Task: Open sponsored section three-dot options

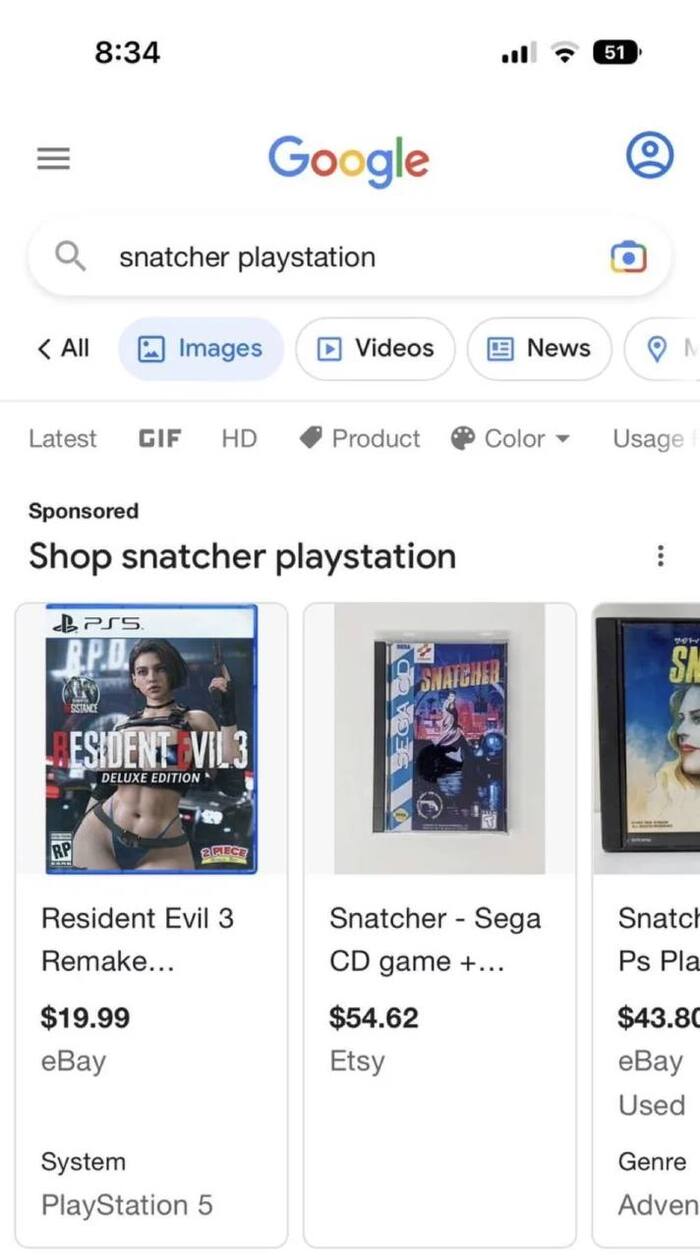Action: [659, 556]
